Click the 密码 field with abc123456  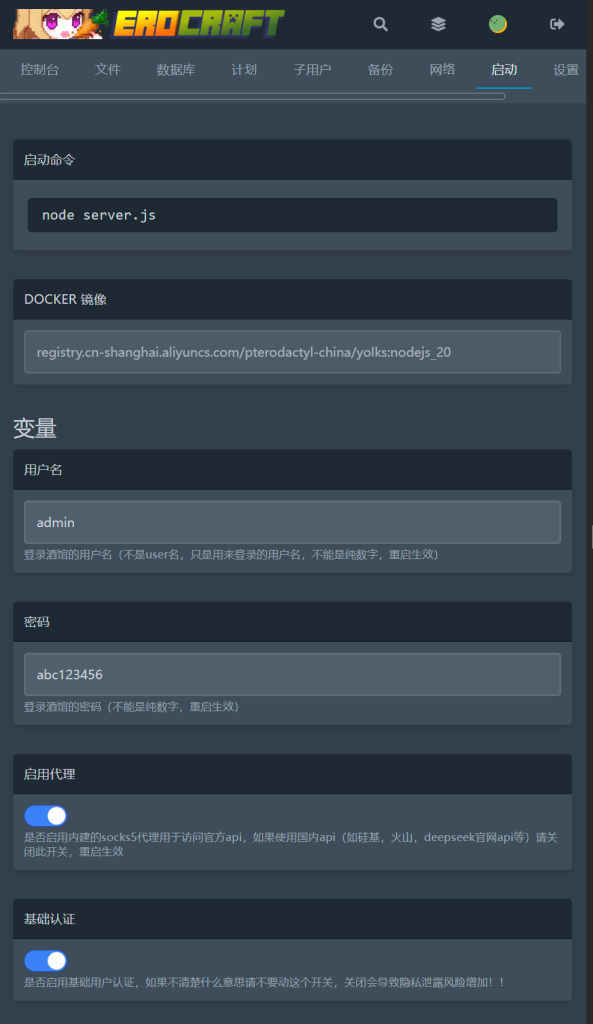tap(293, 675)
